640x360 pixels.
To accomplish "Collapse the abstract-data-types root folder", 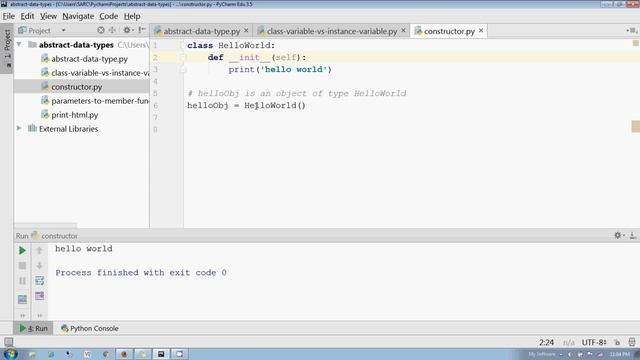I will (19, 44).
